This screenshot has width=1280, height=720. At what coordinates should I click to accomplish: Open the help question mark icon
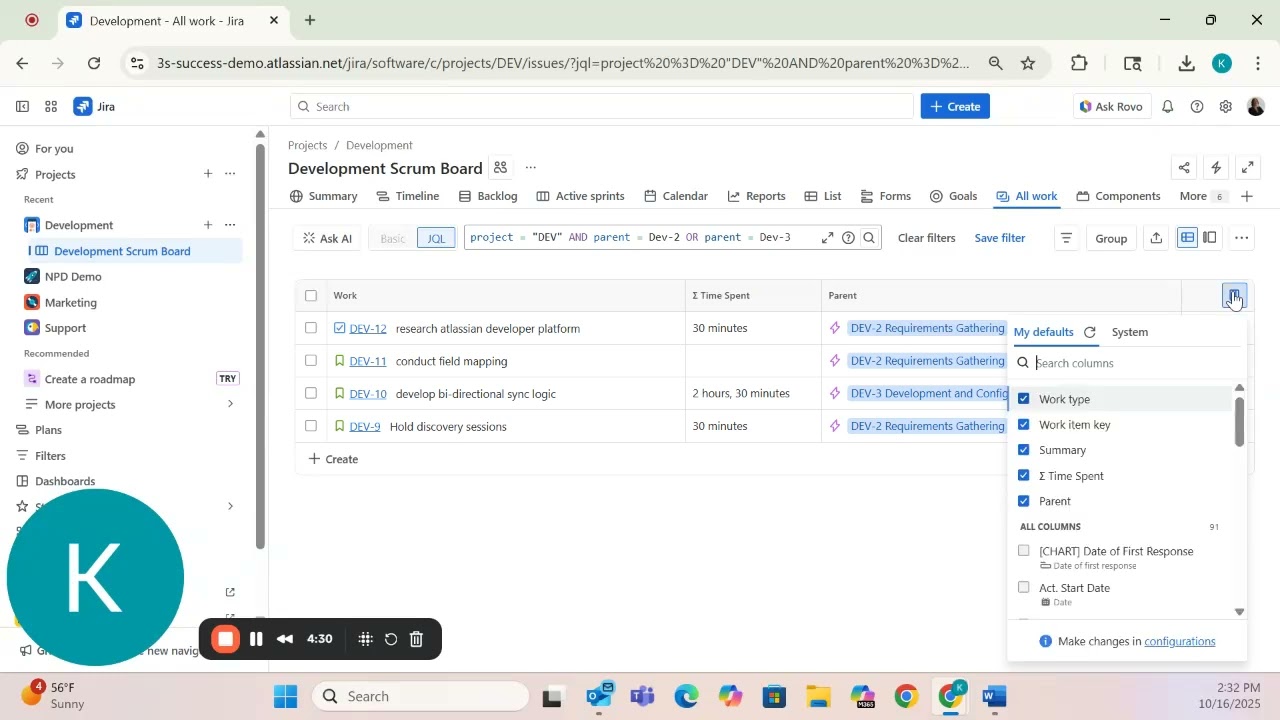(x=1197, y=106)
